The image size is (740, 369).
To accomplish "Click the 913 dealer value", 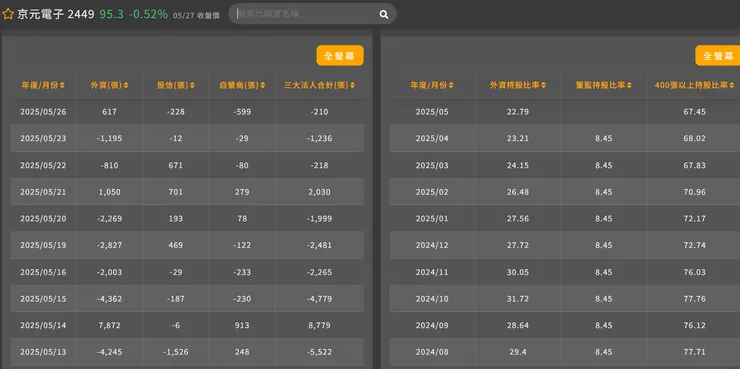I will (242, 326).
